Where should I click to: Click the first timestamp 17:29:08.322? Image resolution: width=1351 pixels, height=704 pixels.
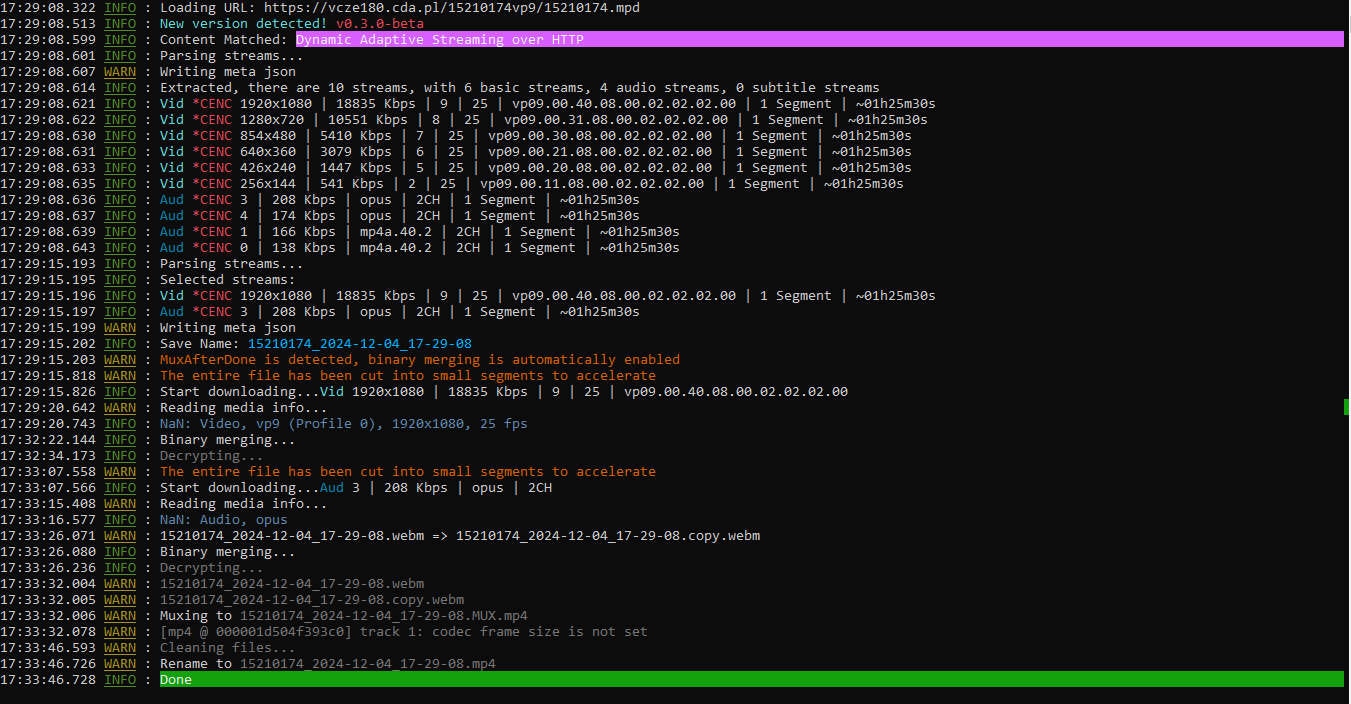pos(48,8)
